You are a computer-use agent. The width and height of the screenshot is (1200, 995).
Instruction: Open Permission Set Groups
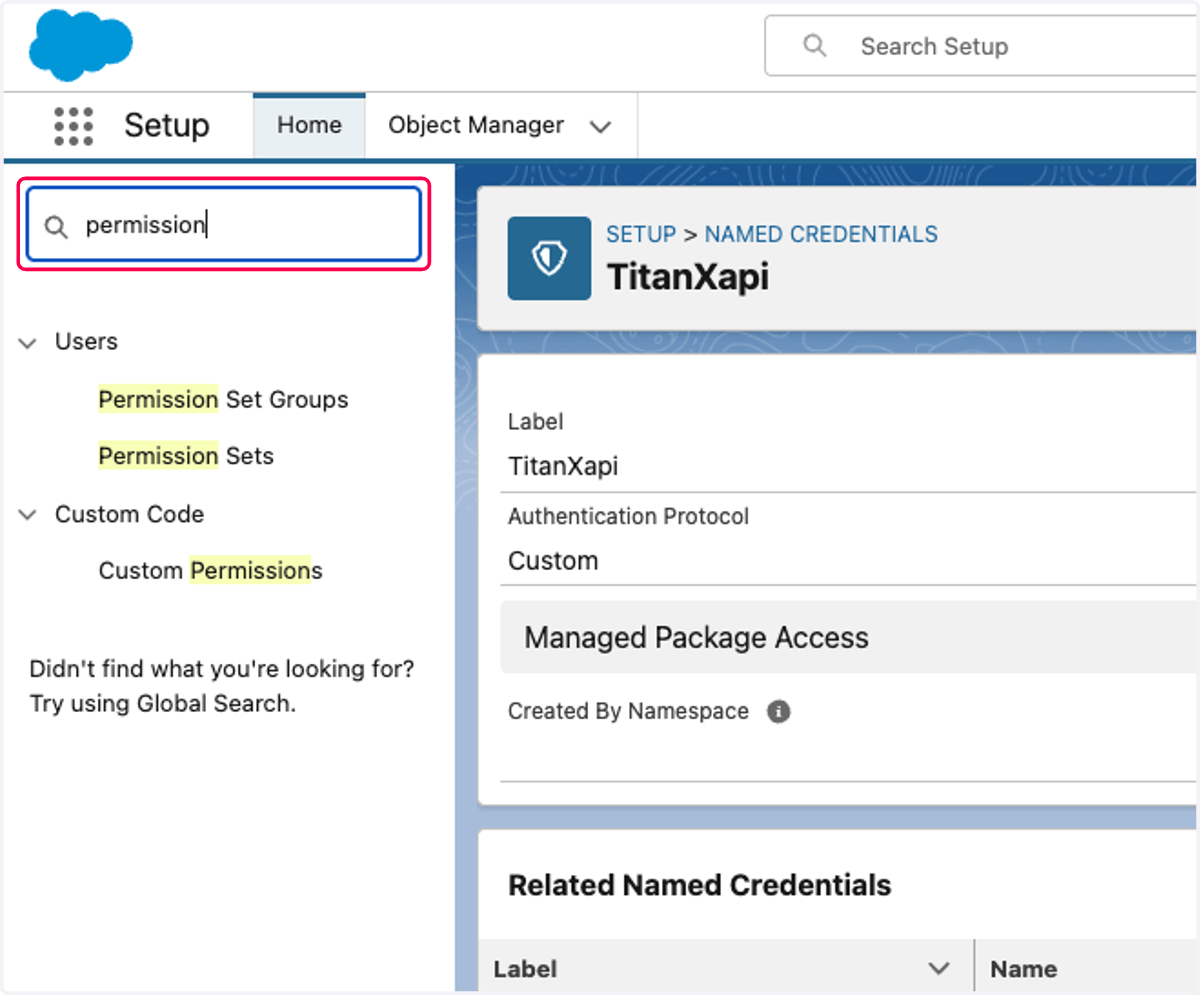tap(223, 400)
